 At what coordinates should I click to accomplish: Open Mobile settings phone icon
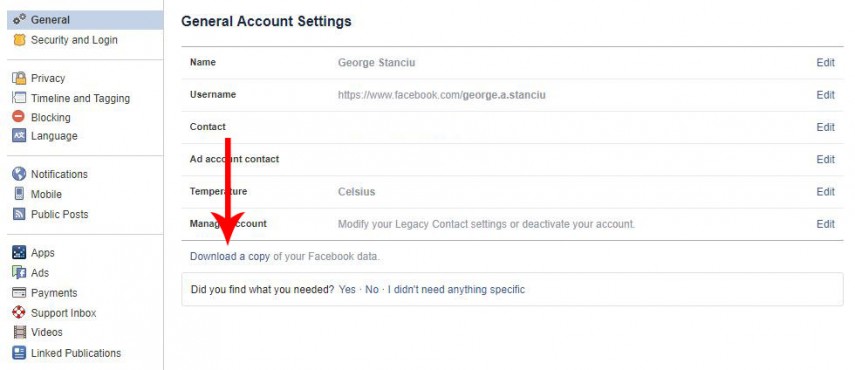click(19, 194)
